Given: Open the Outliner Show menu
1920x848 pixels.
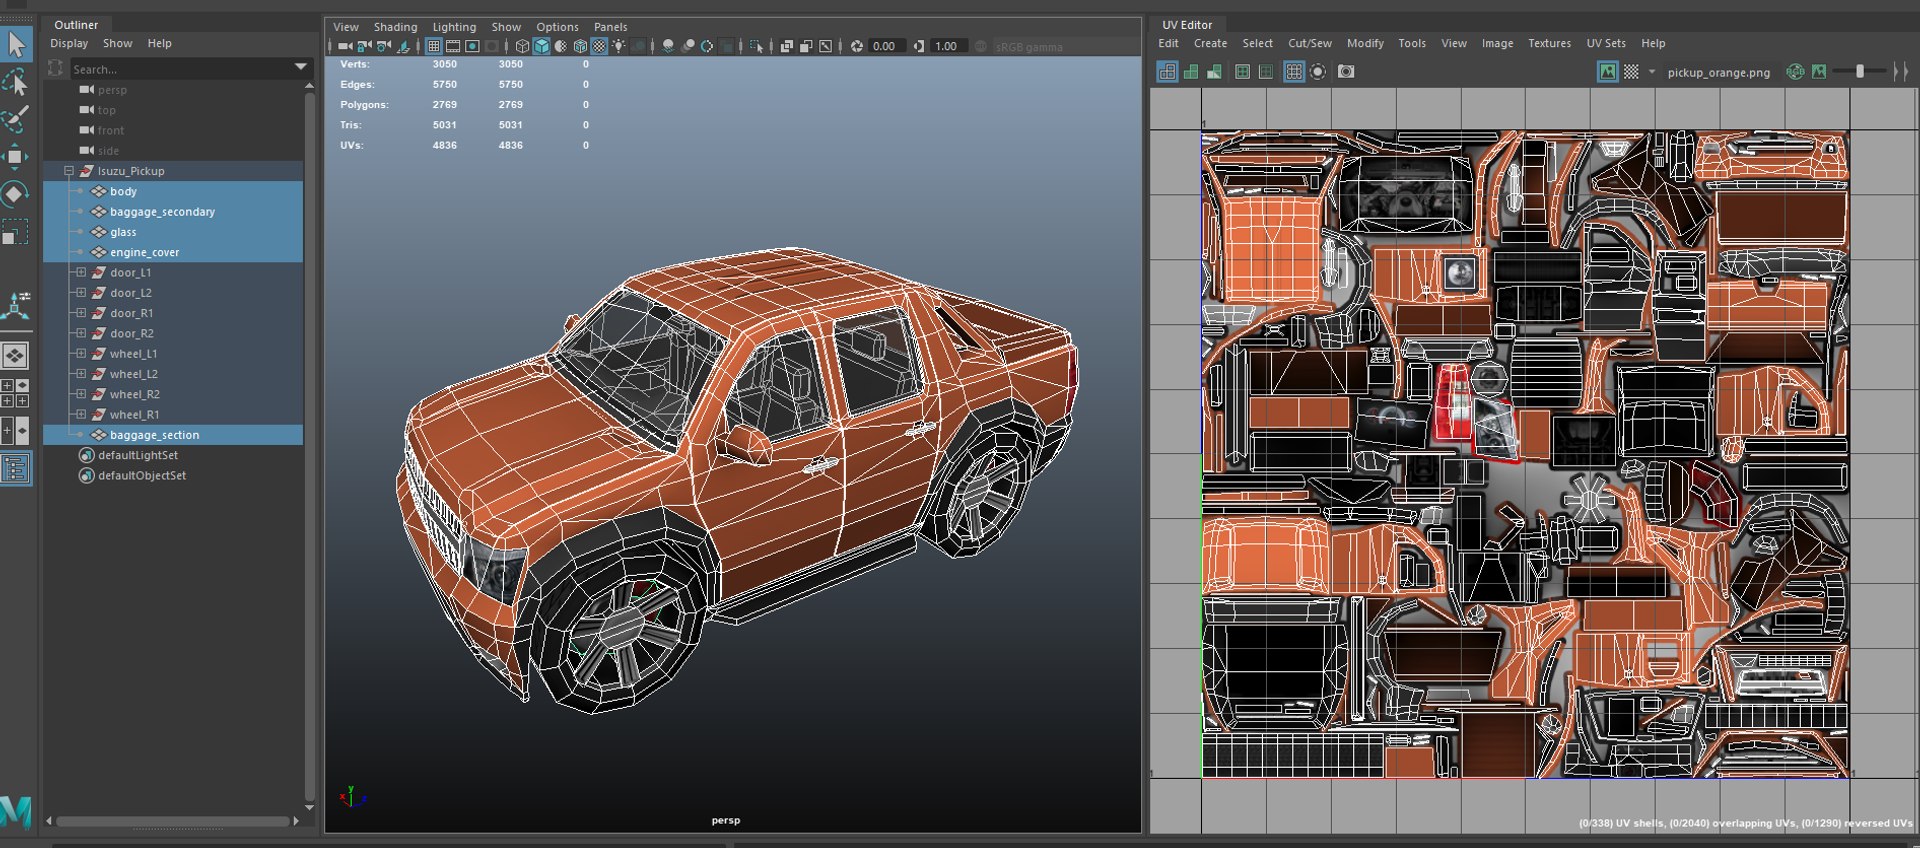Looking at the screenshot, I should (117, 43).
